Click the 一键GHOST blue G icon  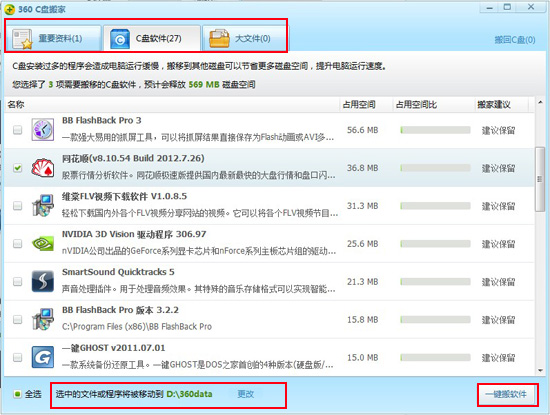[x=43, y=357]
